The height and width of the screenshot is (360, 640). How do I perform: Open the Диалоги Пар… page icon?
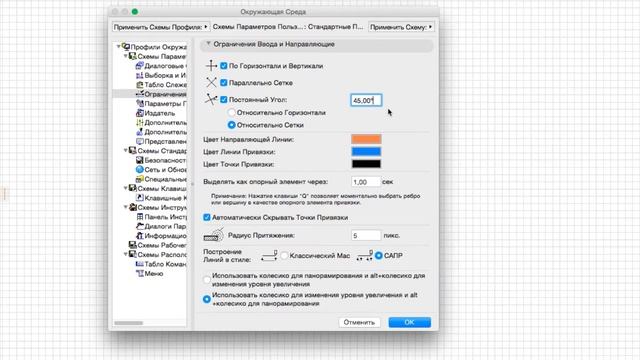[x=139, y=226]
